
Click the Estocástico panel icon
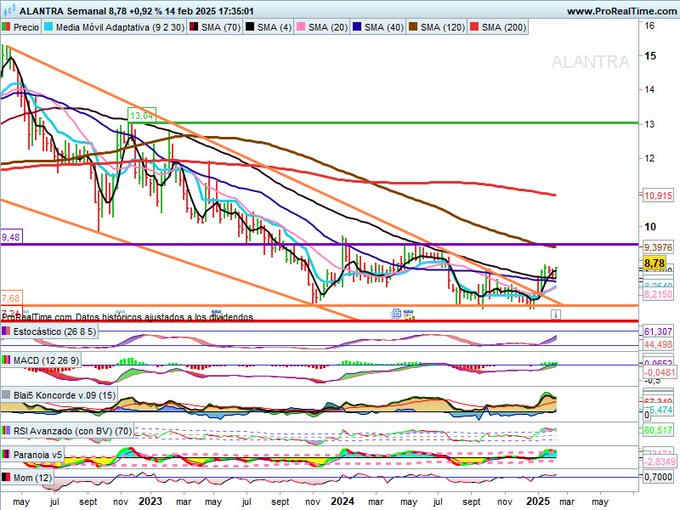tap(6, 332)
